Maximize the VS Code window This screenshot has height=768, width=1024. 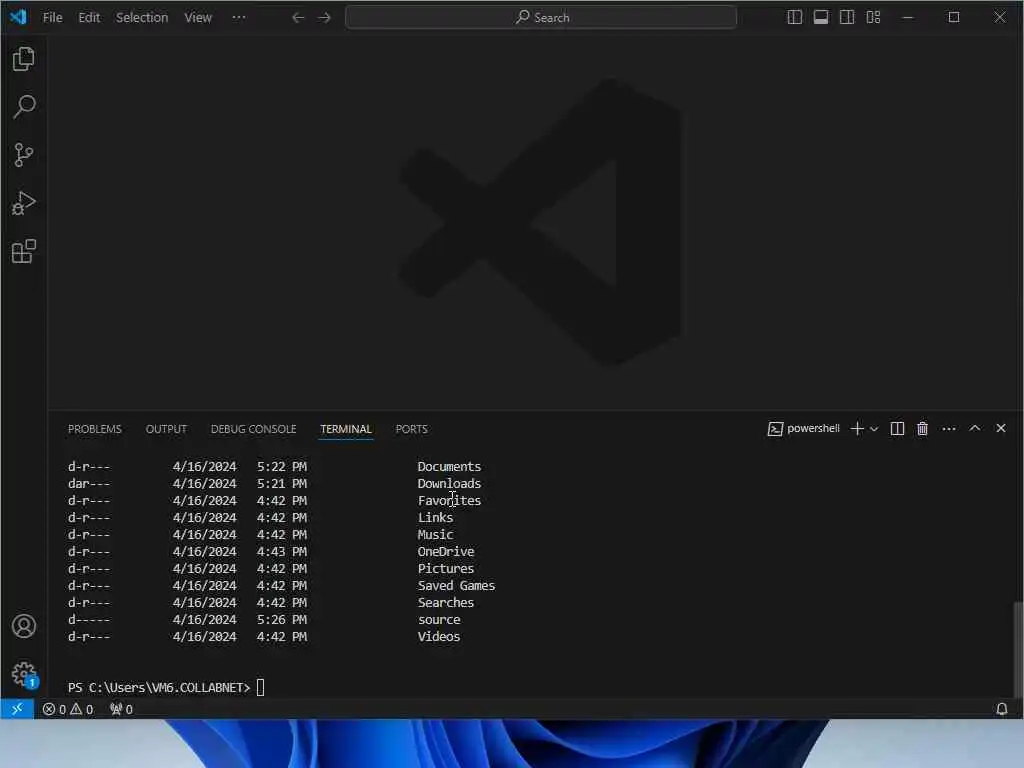pyautogui.click(x=953, y=18)
